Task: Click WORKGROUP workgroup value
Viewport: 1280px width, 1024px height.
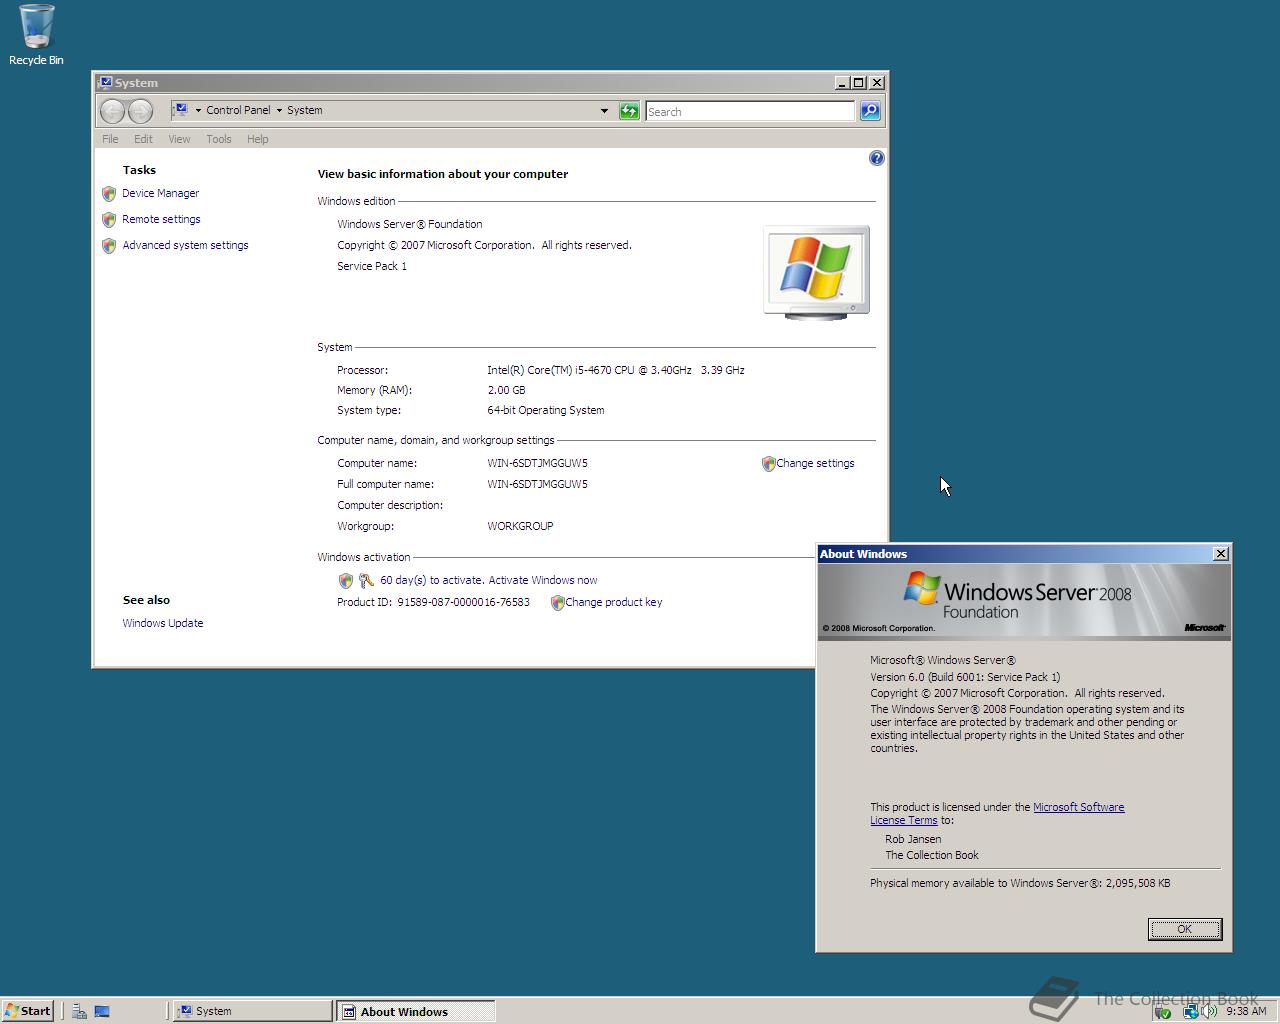Action: pos(520,526)
